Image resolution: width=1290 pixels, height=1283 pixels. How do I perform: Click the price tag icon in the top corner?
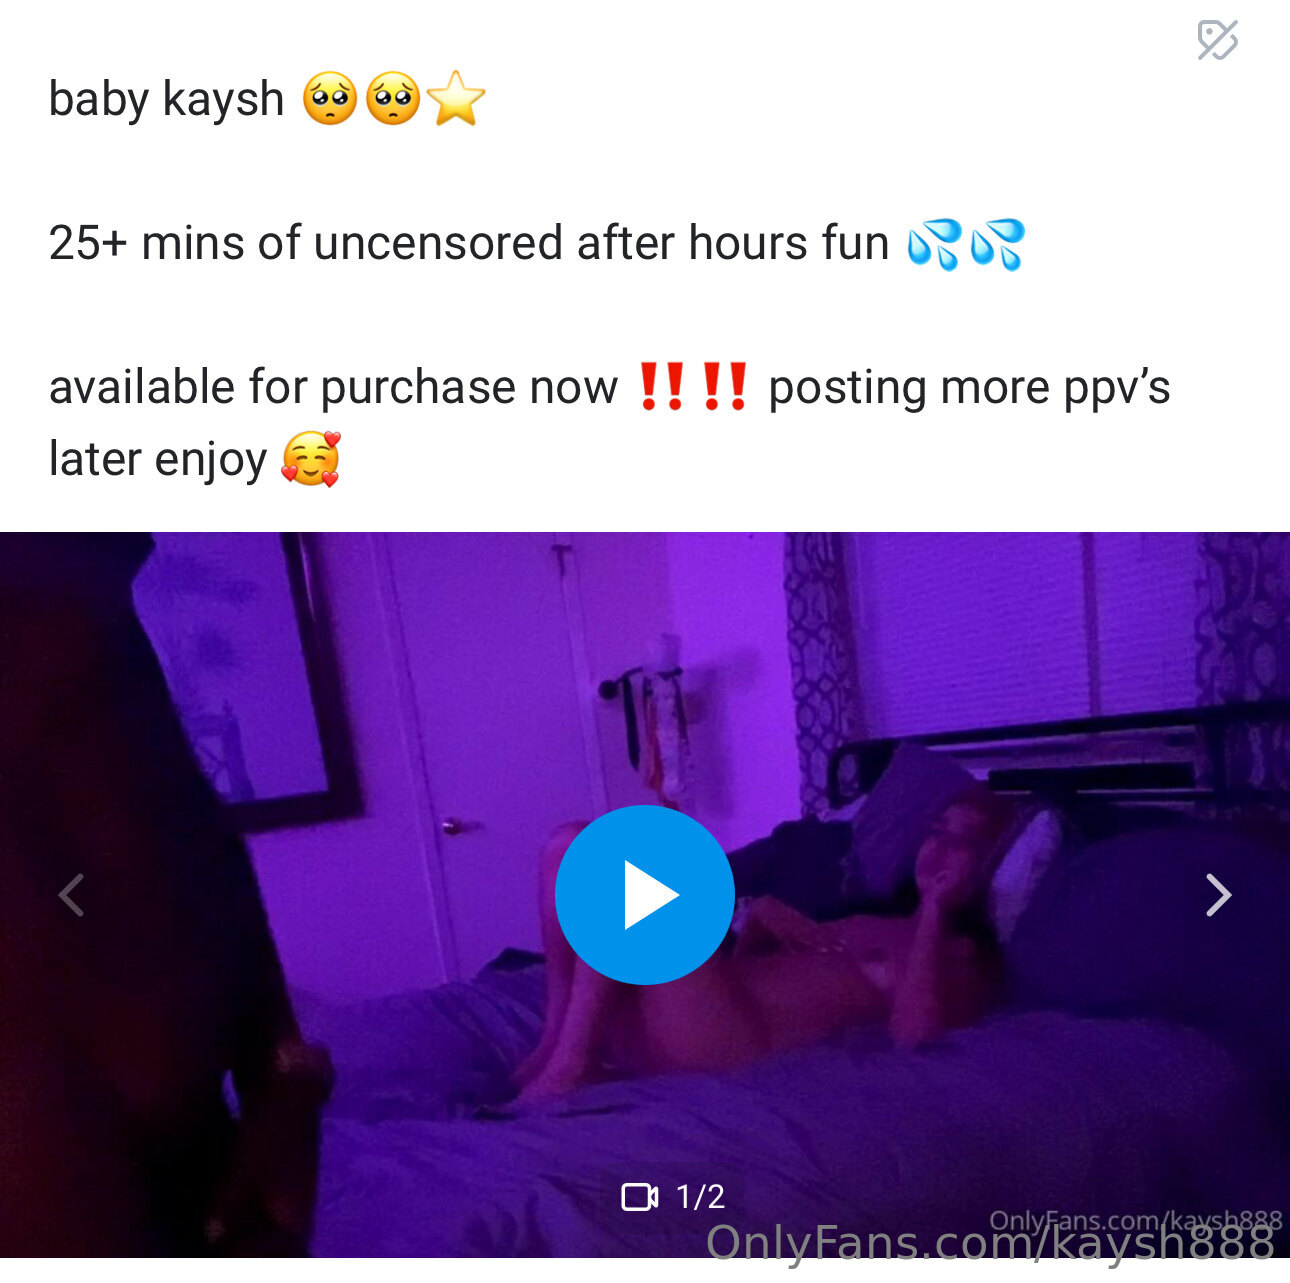(x=1217, y=40)
